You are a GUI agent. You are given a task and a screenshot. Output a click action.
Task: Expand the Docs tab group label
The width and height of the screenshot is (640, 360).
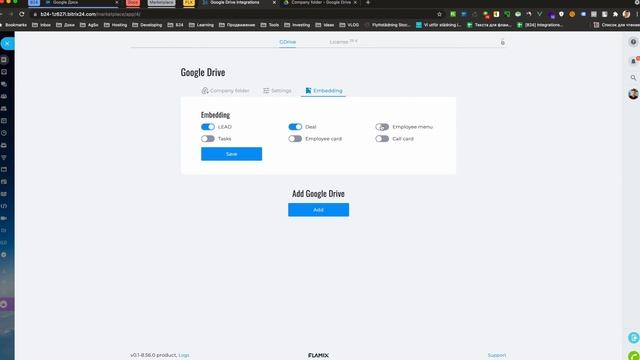(x=133, y=2)
